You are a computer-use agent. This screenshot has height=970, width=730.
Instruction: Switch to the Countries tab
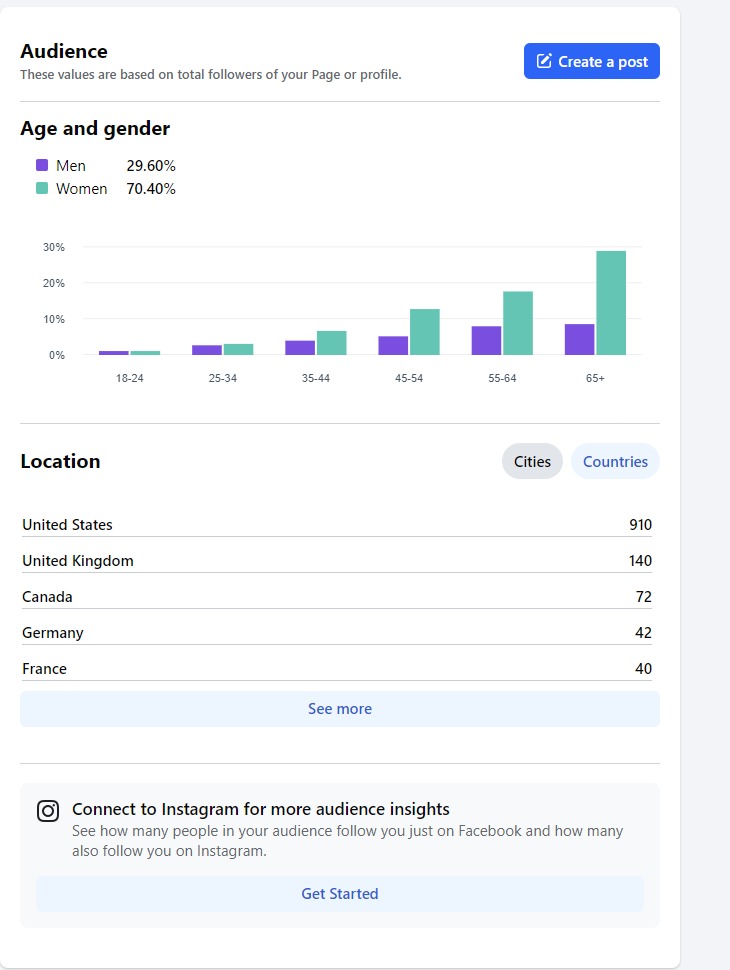point(615,461)
